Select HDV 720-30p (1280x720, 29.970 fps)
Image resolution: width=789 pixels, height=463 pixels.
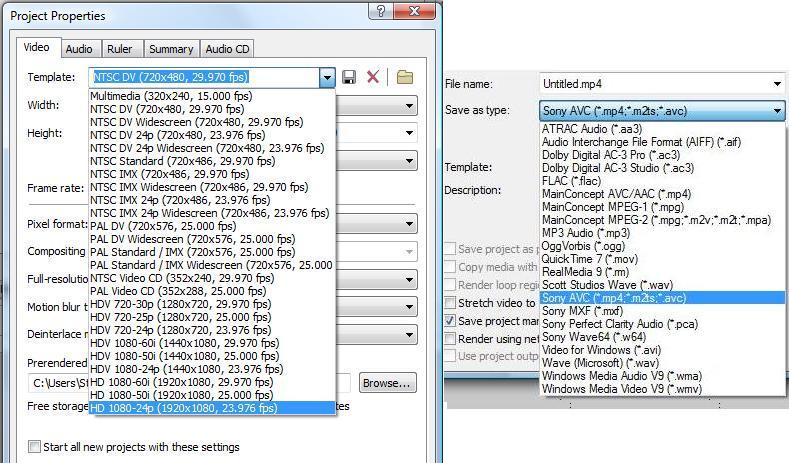212,304
